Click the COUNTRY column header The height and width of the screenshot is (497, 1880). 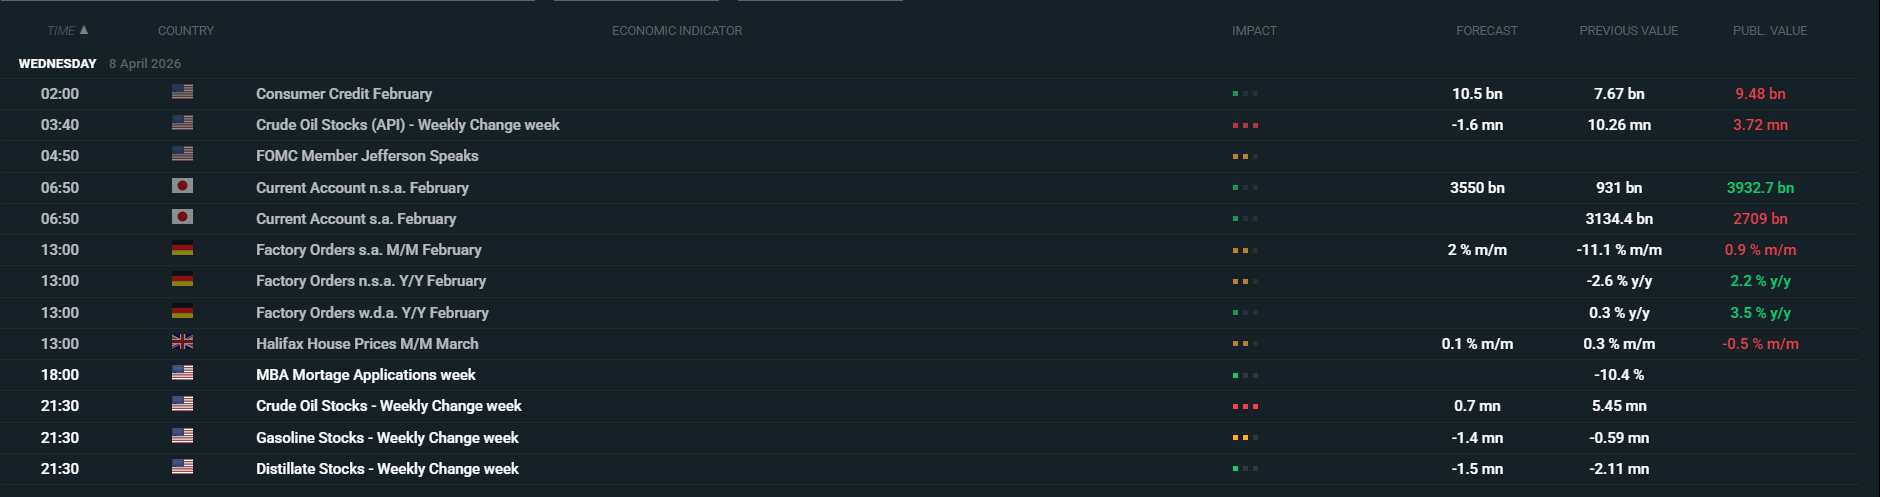[186, 31]
